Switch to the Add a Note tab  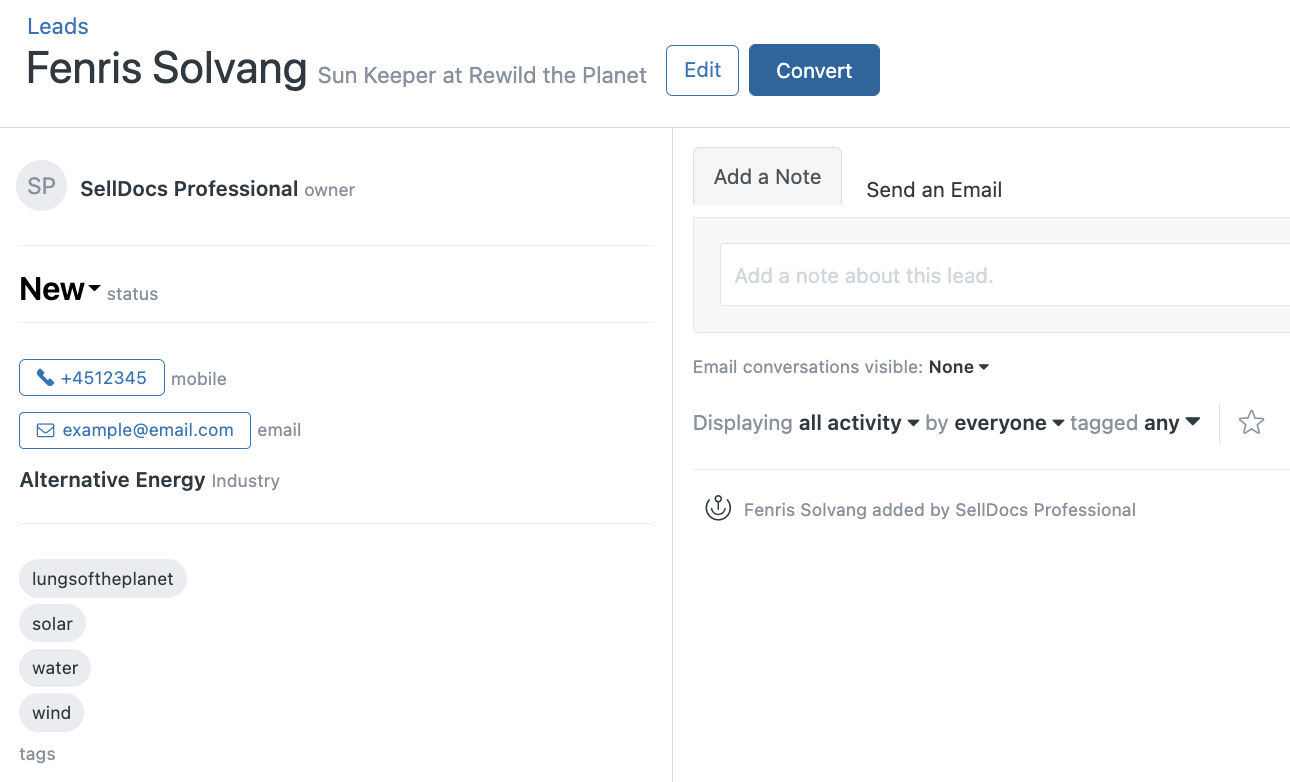pyautogui.click(x=767, y=177)
